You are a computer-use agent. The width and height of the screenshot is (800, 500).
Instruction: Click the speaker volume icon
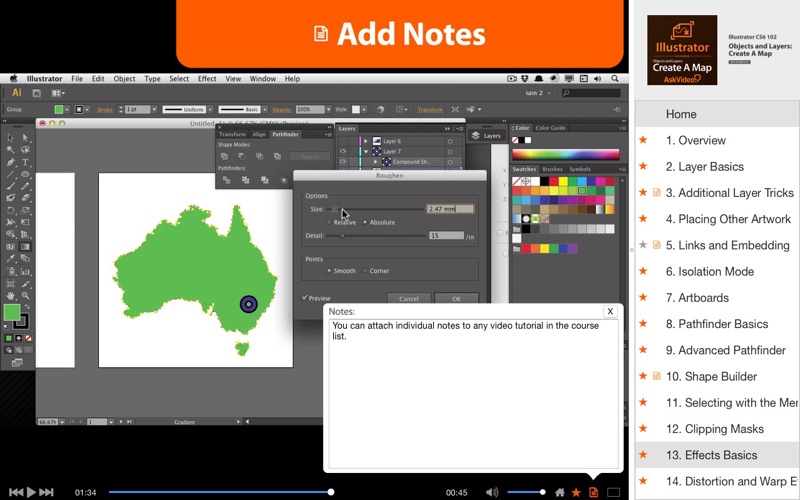coord(492,492)
